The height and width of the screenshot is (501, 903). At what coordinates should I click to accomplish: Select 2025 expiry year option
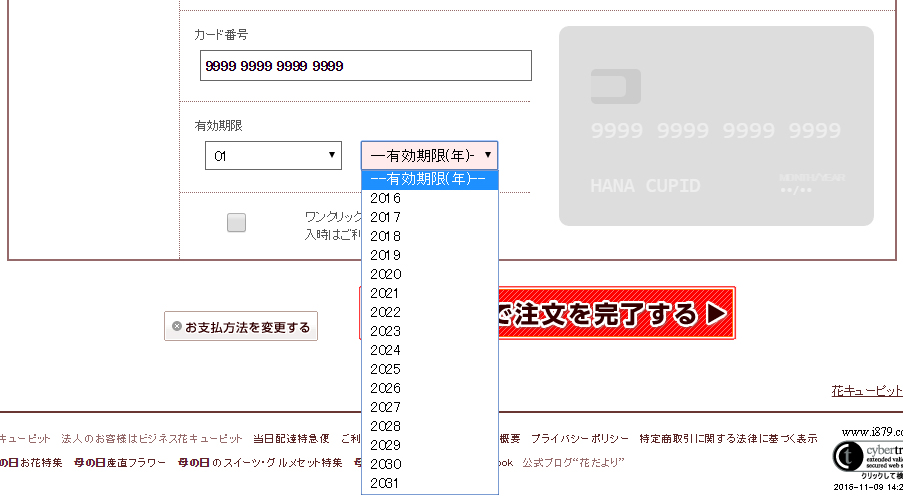coord(430,369)
